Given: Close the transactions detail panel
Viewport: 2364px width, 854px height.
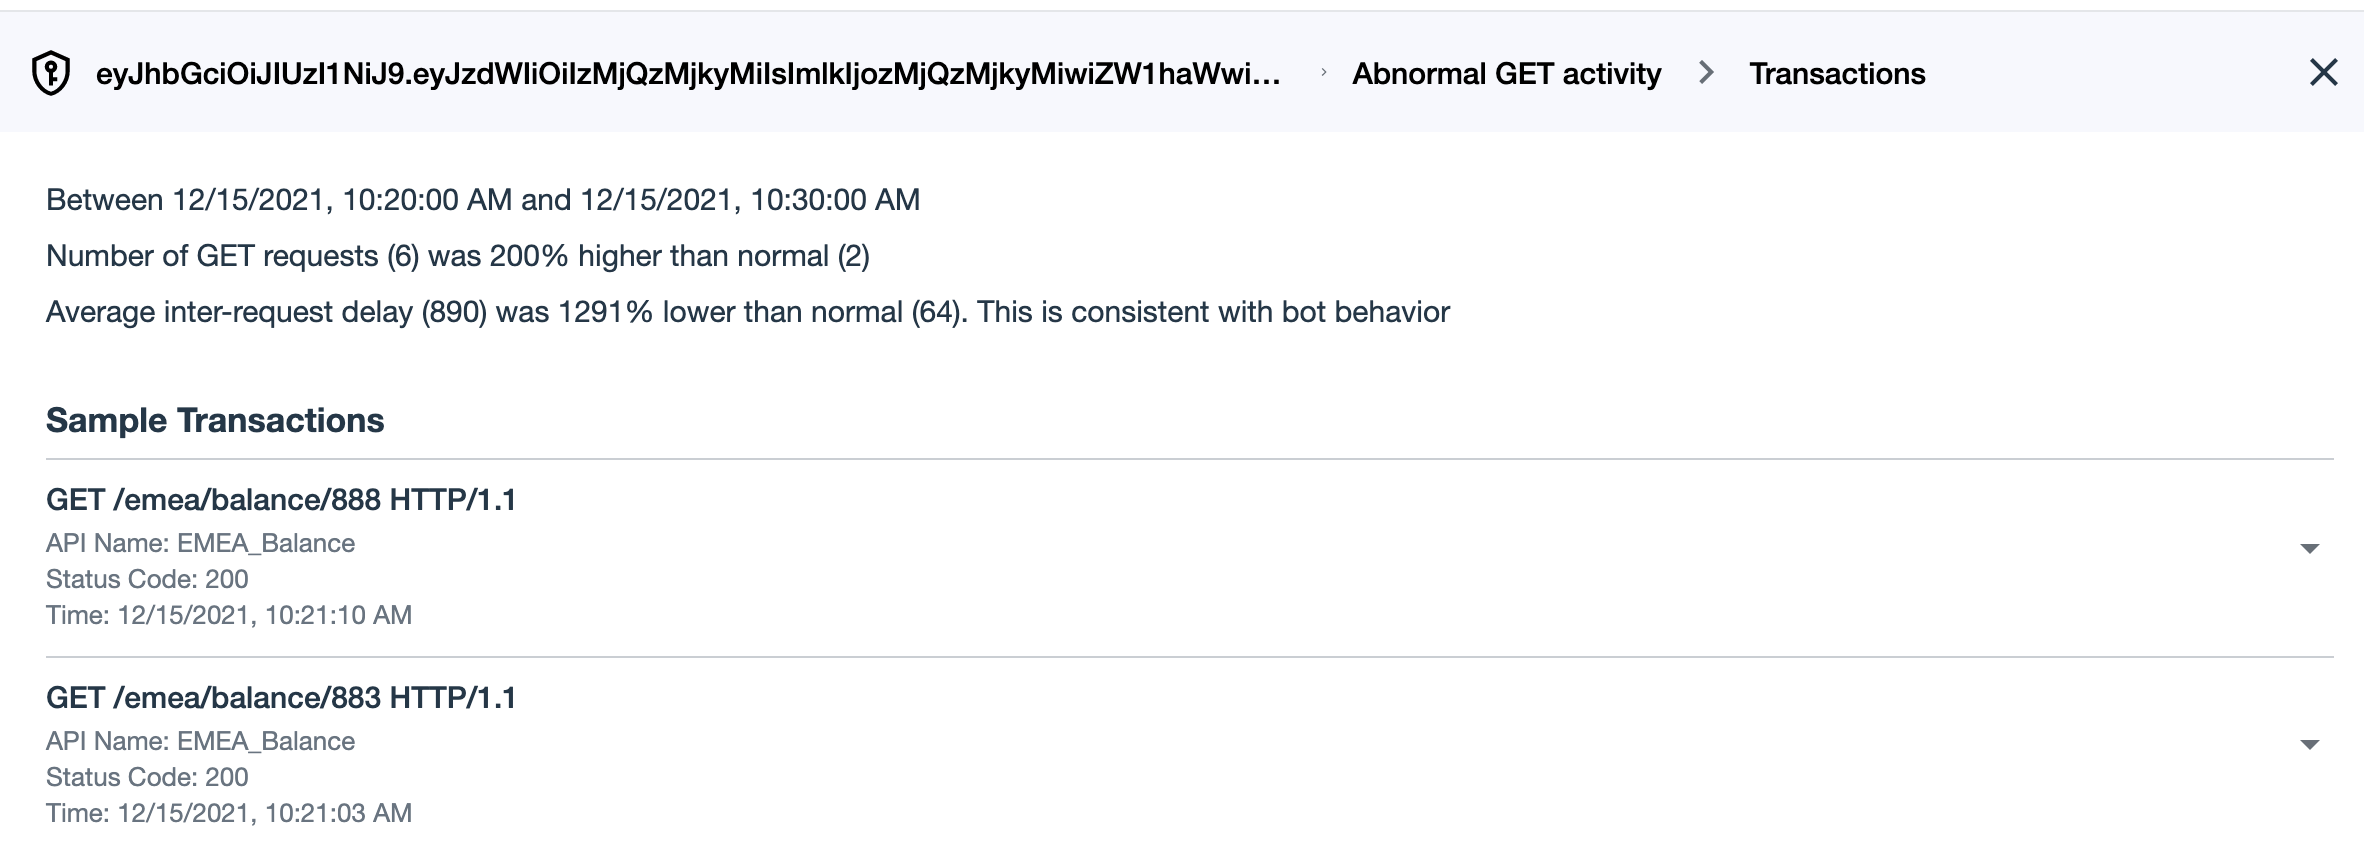Looking at the screenshot, I should (2323, 72).
